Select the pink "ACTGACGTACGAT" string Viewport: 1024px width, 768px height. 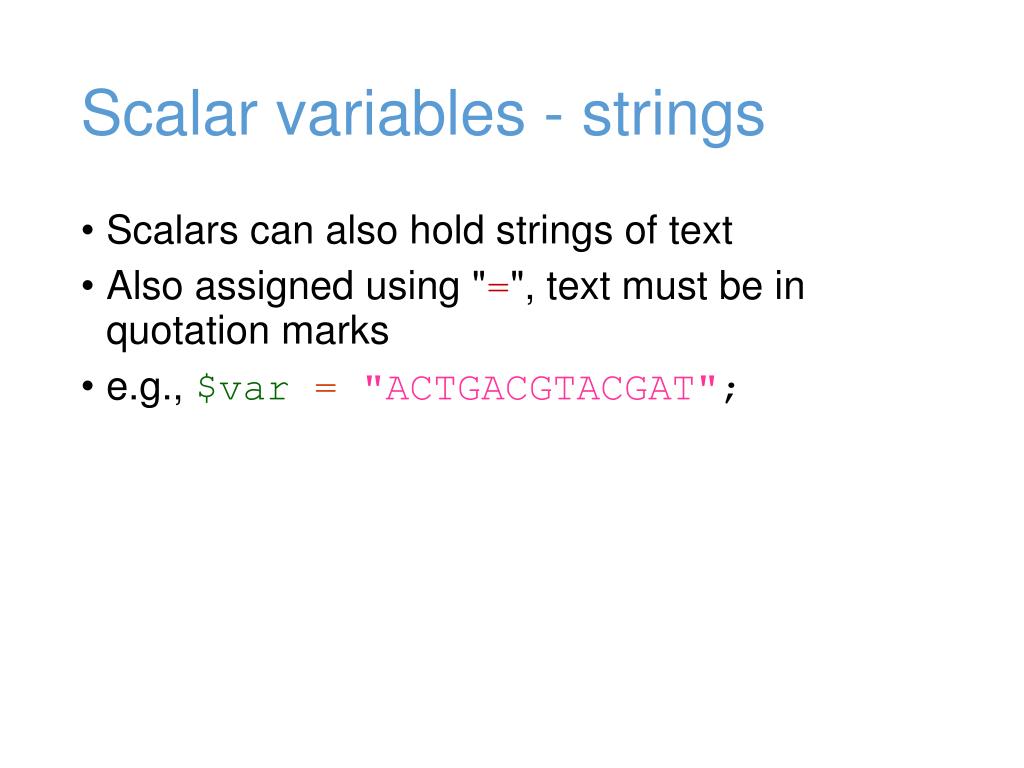(x=541, y=389)
